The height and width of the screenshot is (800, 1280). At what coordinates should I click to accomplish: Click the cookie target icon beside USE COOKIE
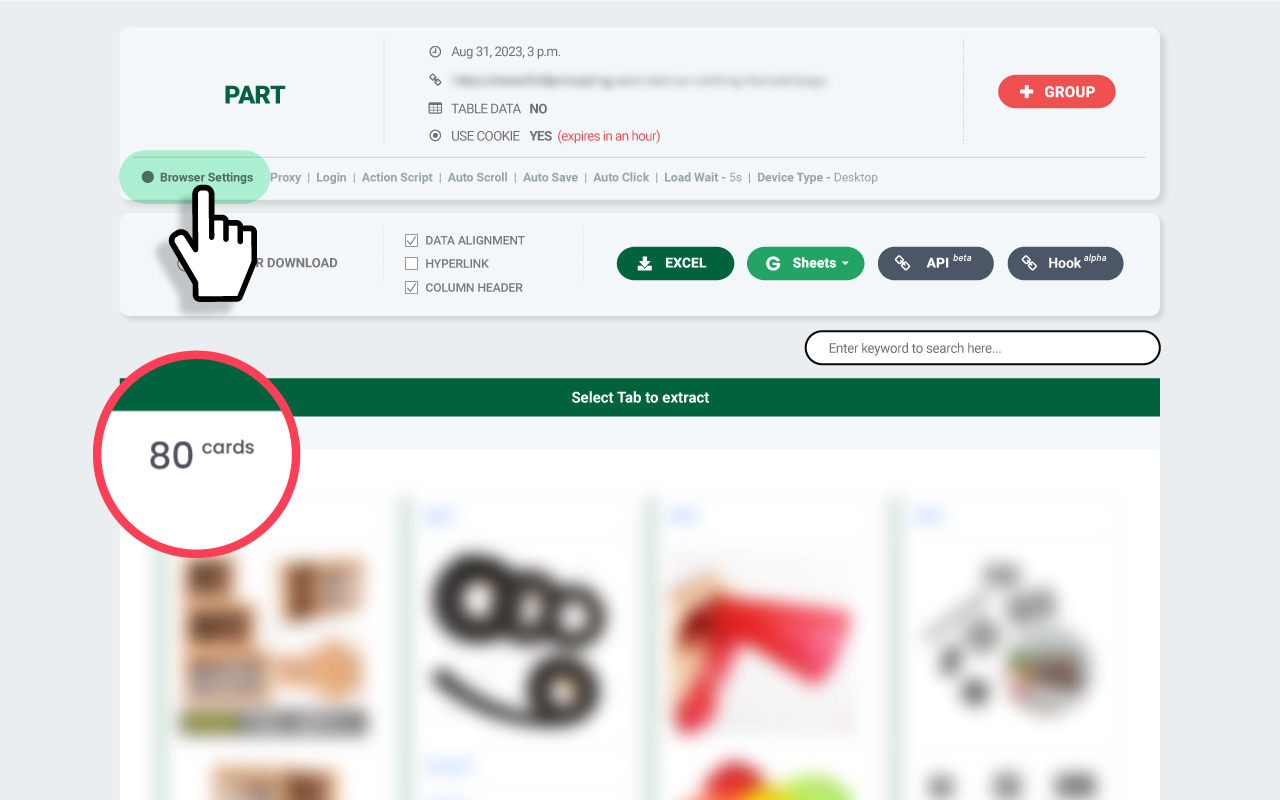coord(435,136)
